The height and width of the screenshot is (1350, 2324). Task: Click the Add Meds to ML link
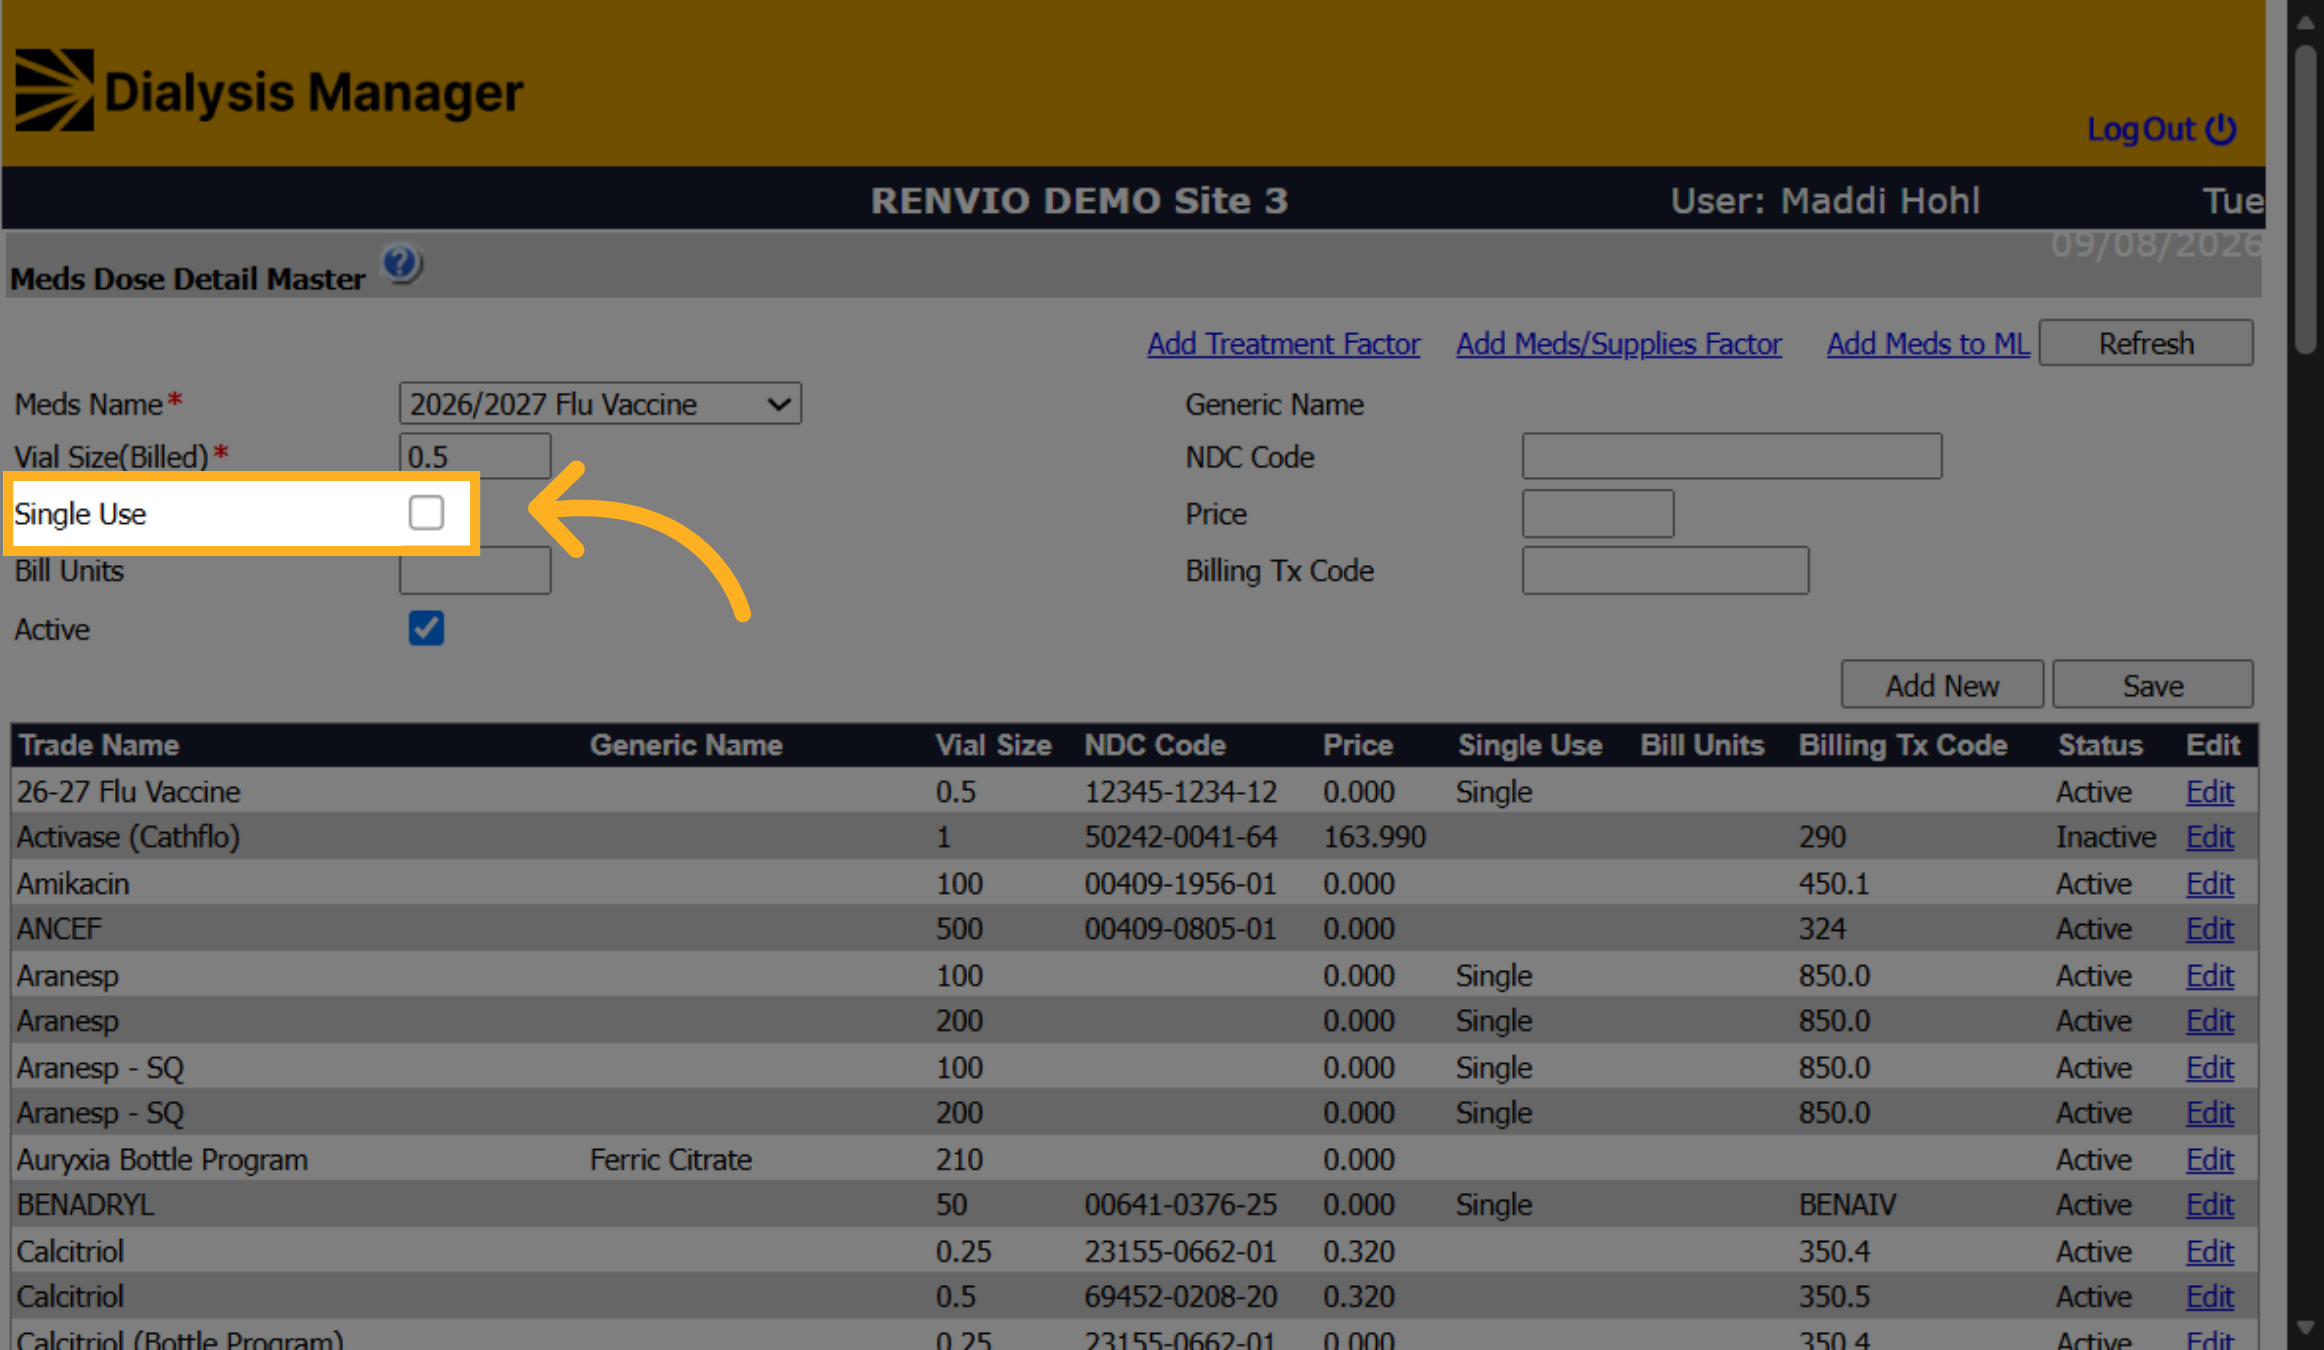point(1928,344)
